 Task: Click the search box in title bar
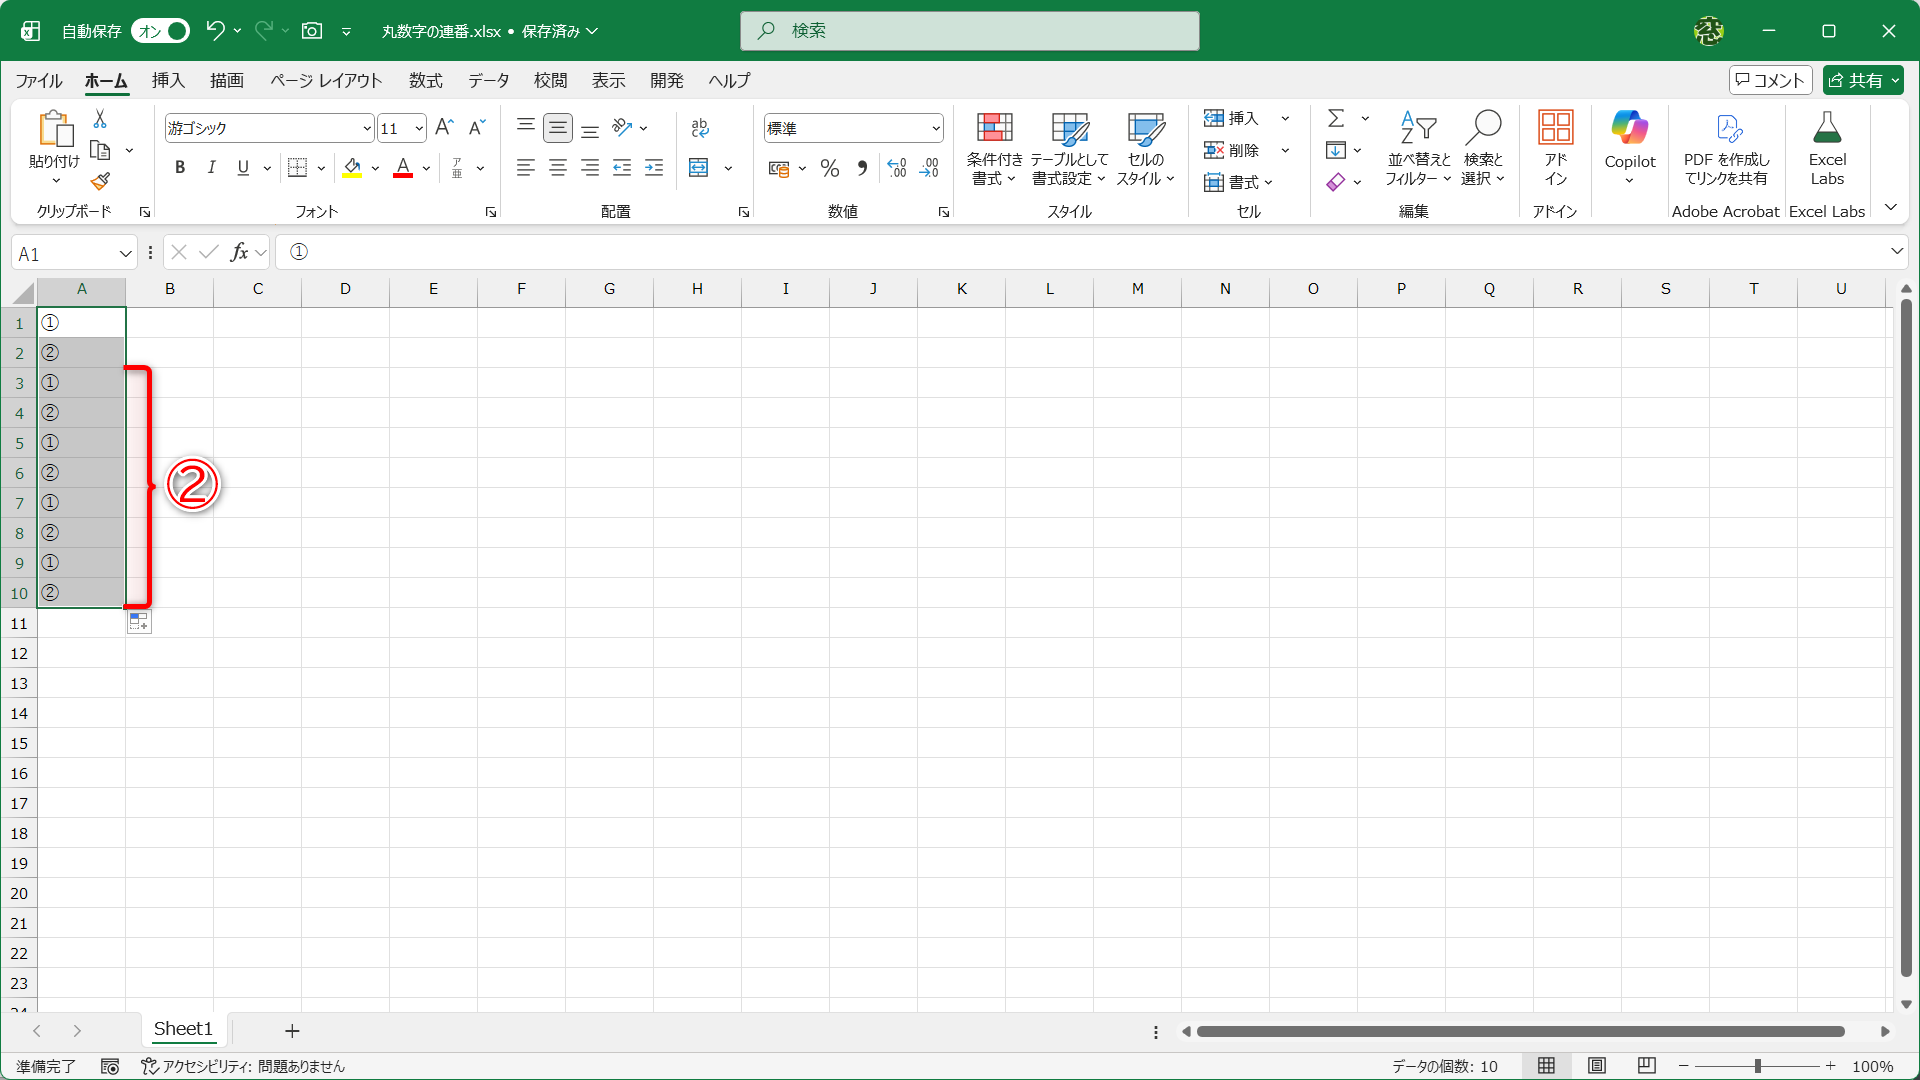[x=969, y=31]
